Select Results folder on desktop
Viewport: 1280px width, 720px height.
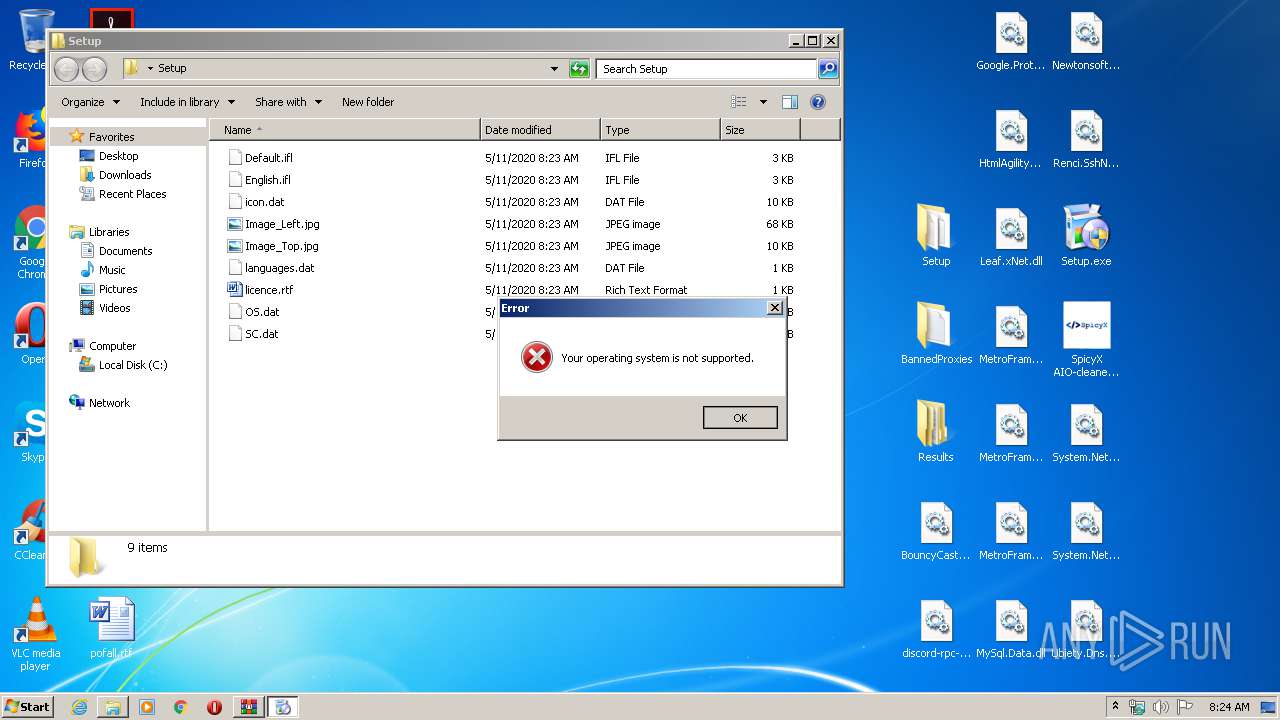935,432
